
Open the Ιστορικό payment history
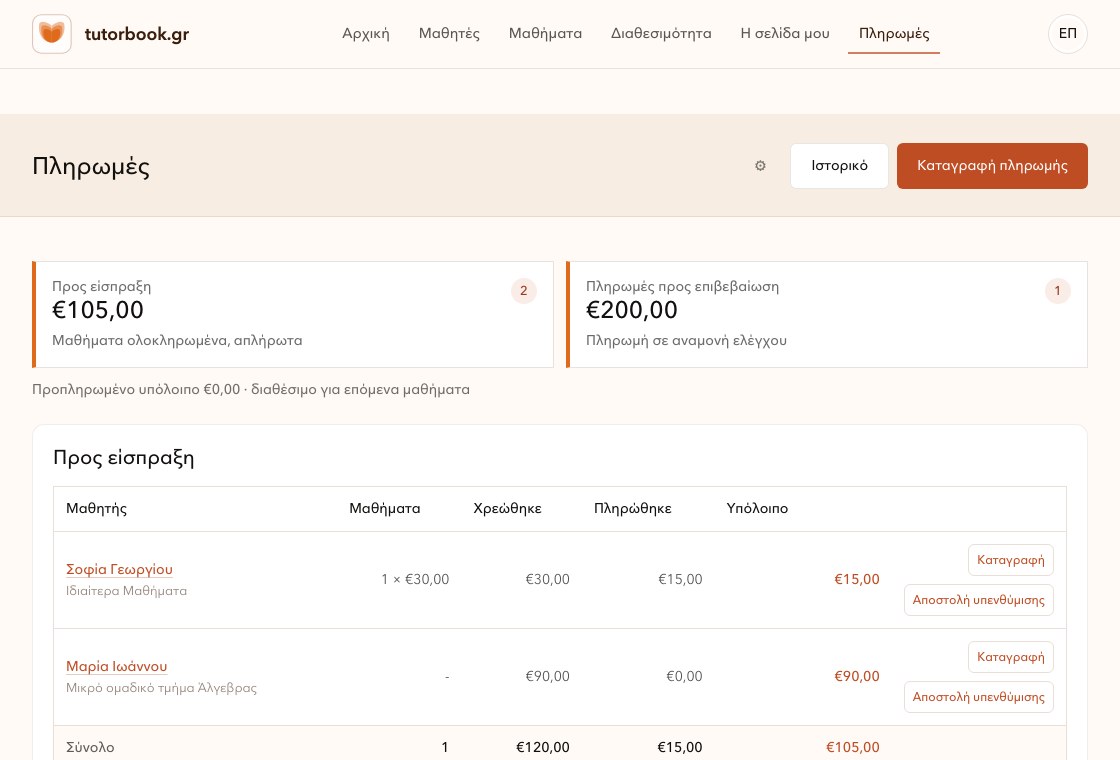839,166
